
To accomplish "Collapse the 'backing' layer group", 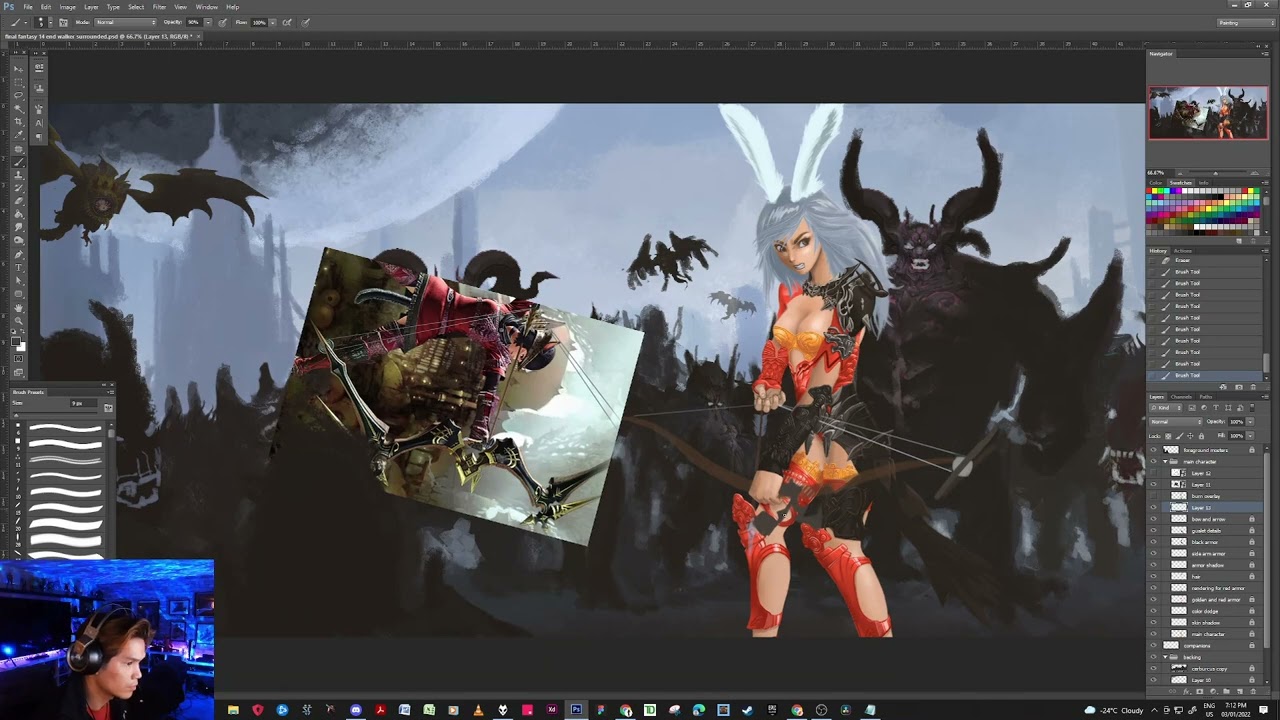I will pyautogui.click(x=1165, y=657).
